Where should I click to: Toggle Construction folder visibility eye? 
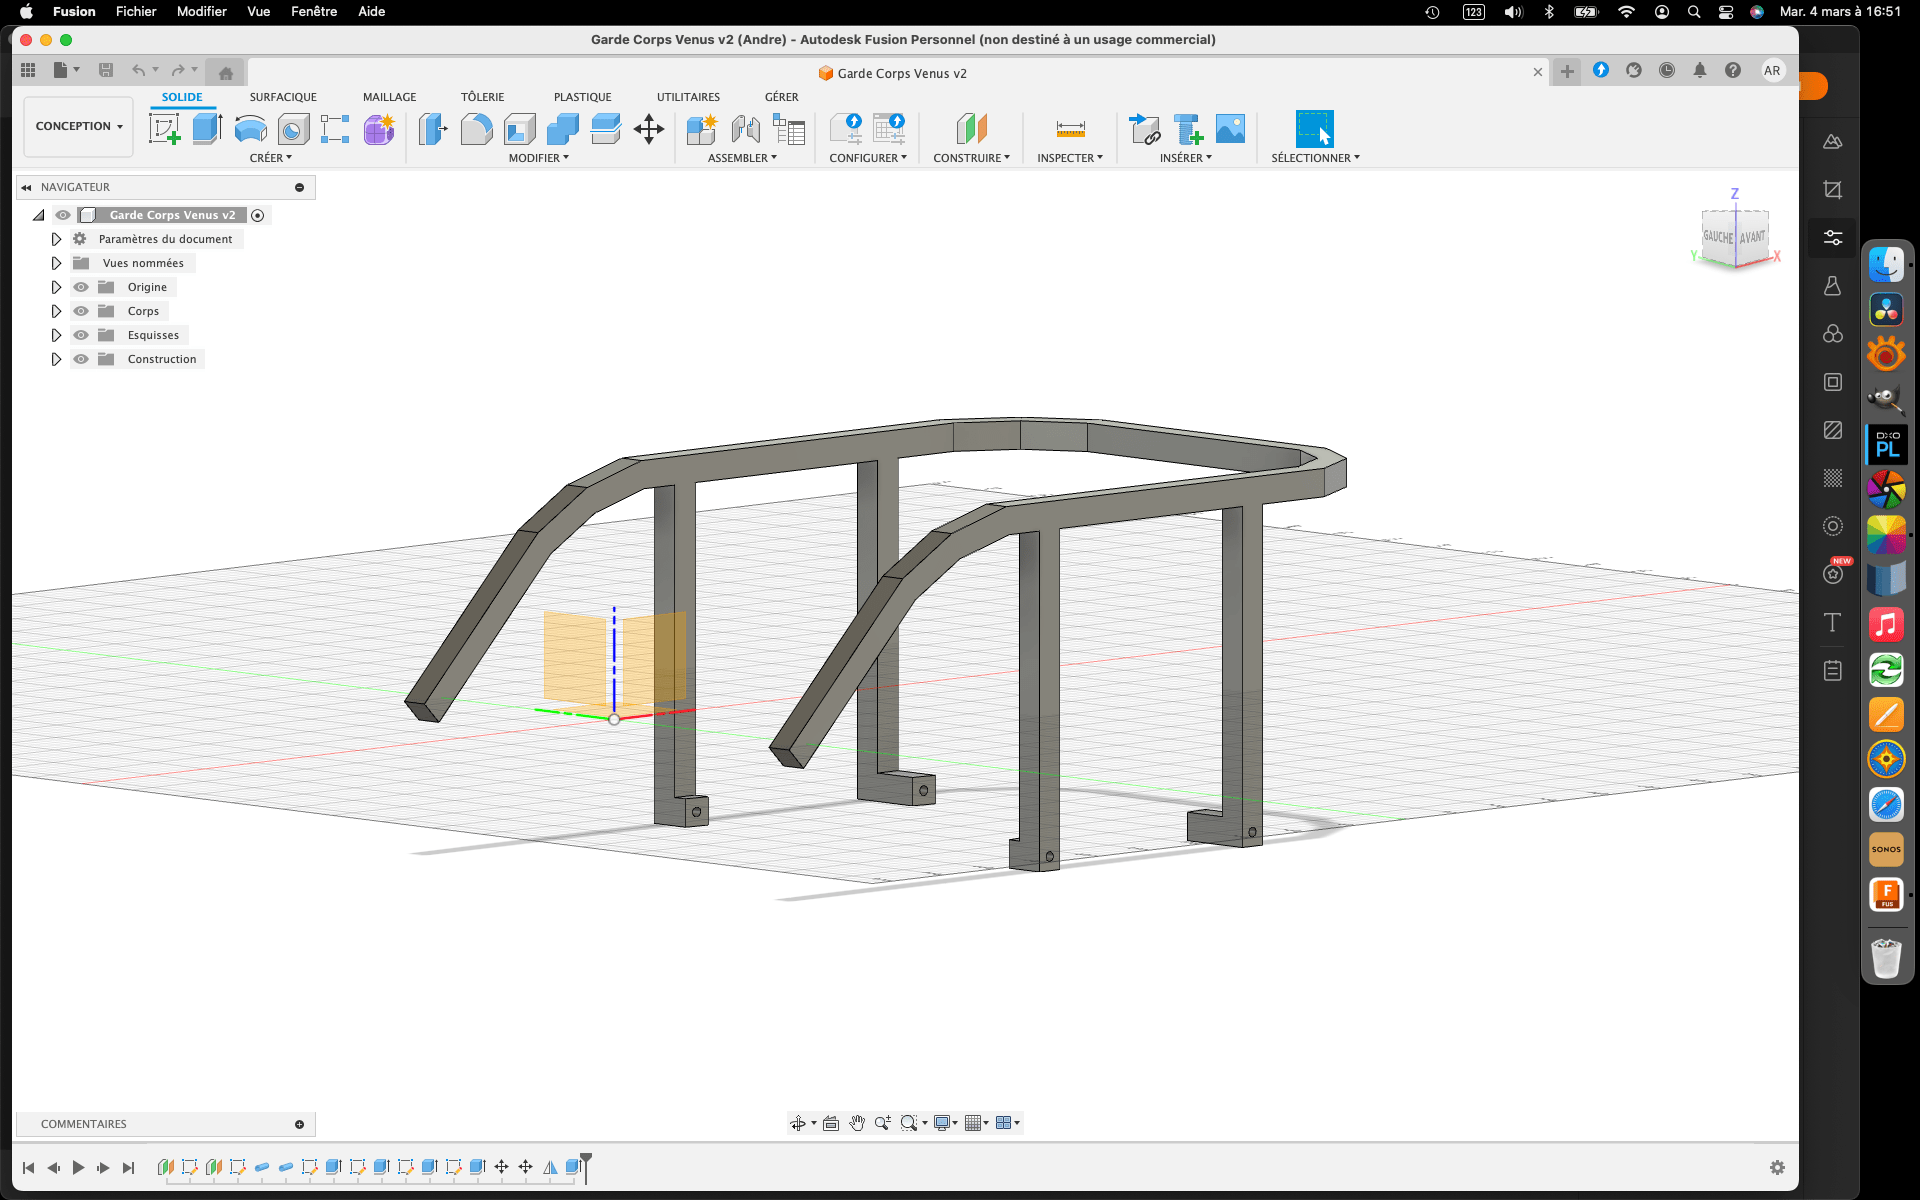(81, 359)
